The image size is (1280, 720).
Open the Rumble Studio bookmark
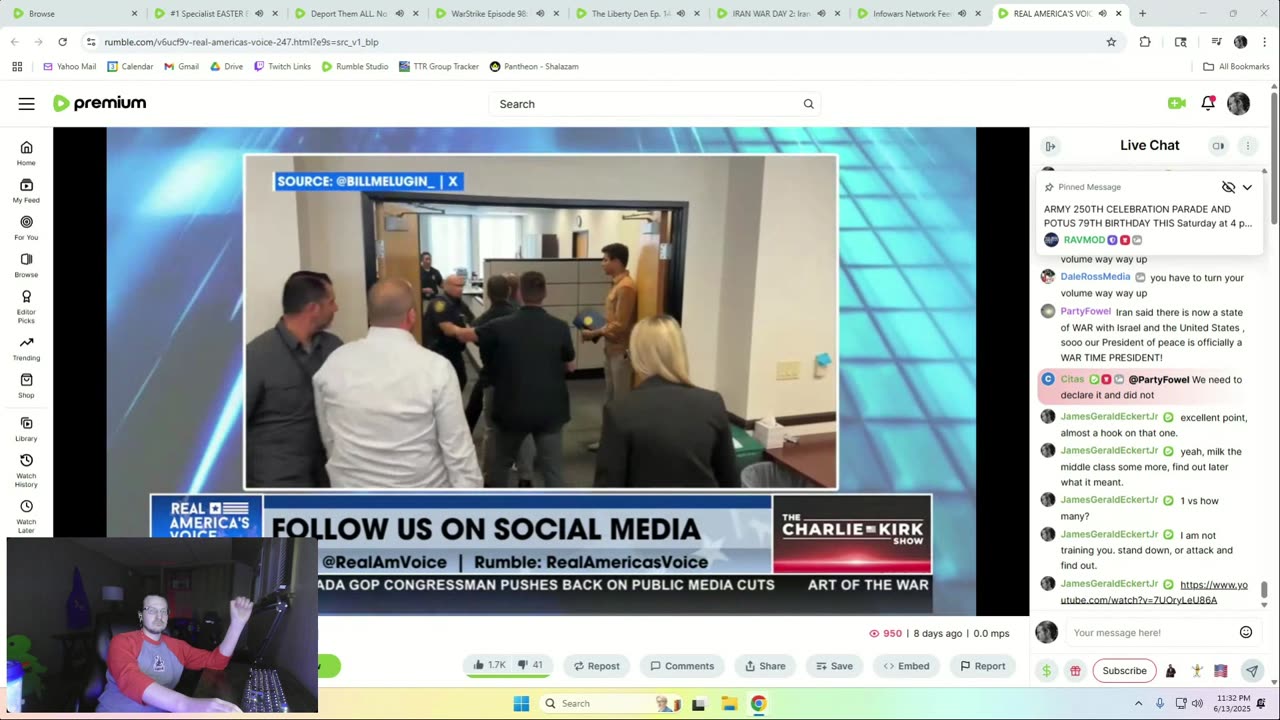[x=355, y=66]
